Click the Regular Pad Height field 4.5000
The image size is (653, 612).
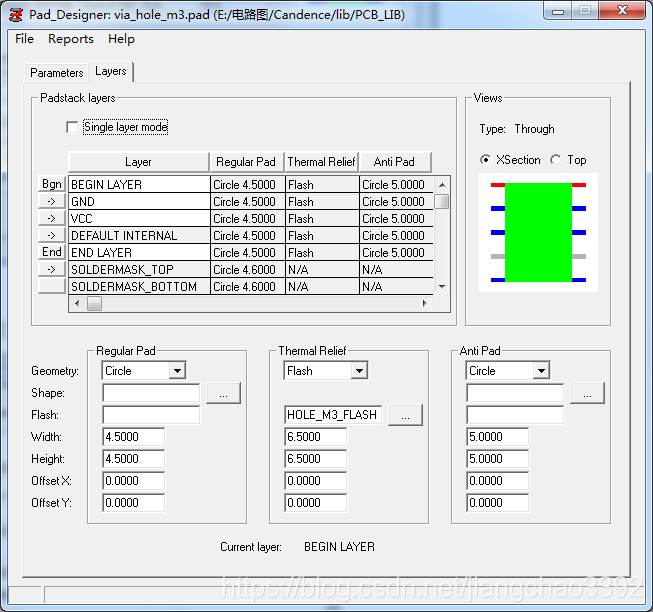[134, 459]
